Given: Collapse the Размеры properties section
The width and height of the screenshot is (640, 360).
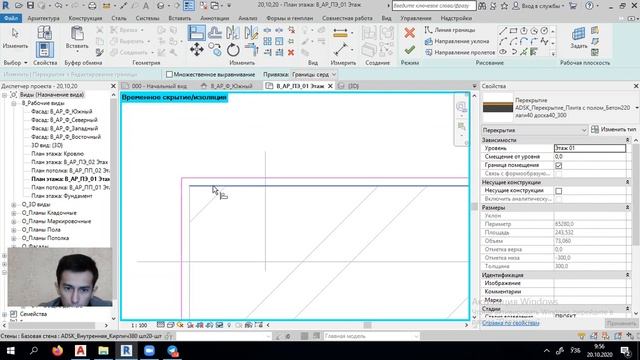Looking at the screenshot, I should coord(627,208).
